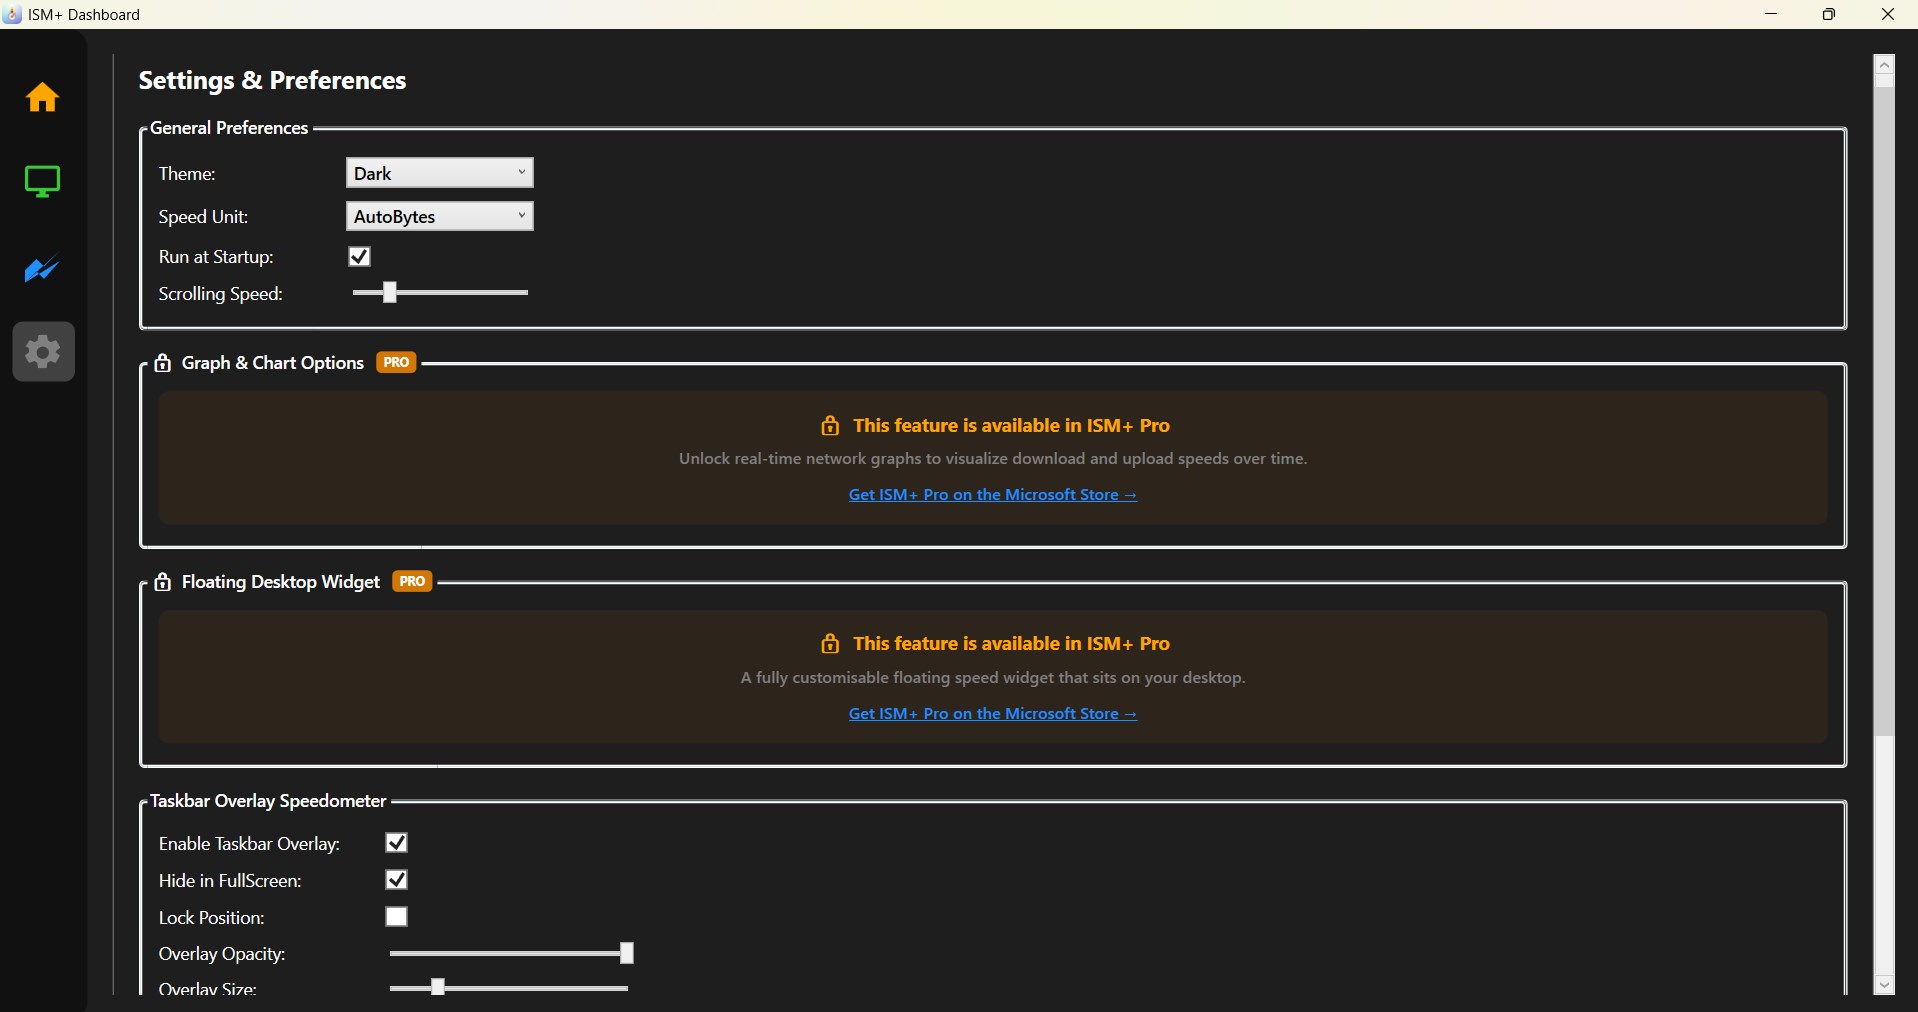The height and width of the screenshot is (1012, 1918).
Task: Click the General Preferences group label
Action: 229,128
